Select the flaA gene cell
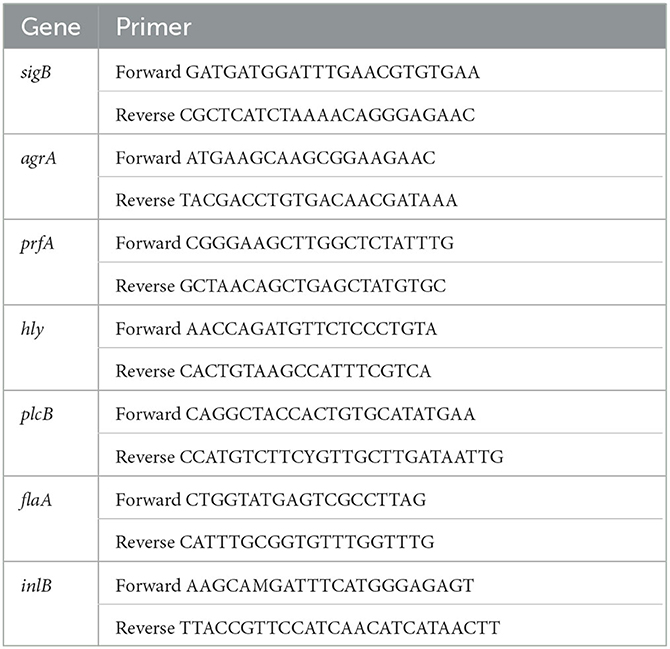The image size is (670, 649). click(51, 519)
